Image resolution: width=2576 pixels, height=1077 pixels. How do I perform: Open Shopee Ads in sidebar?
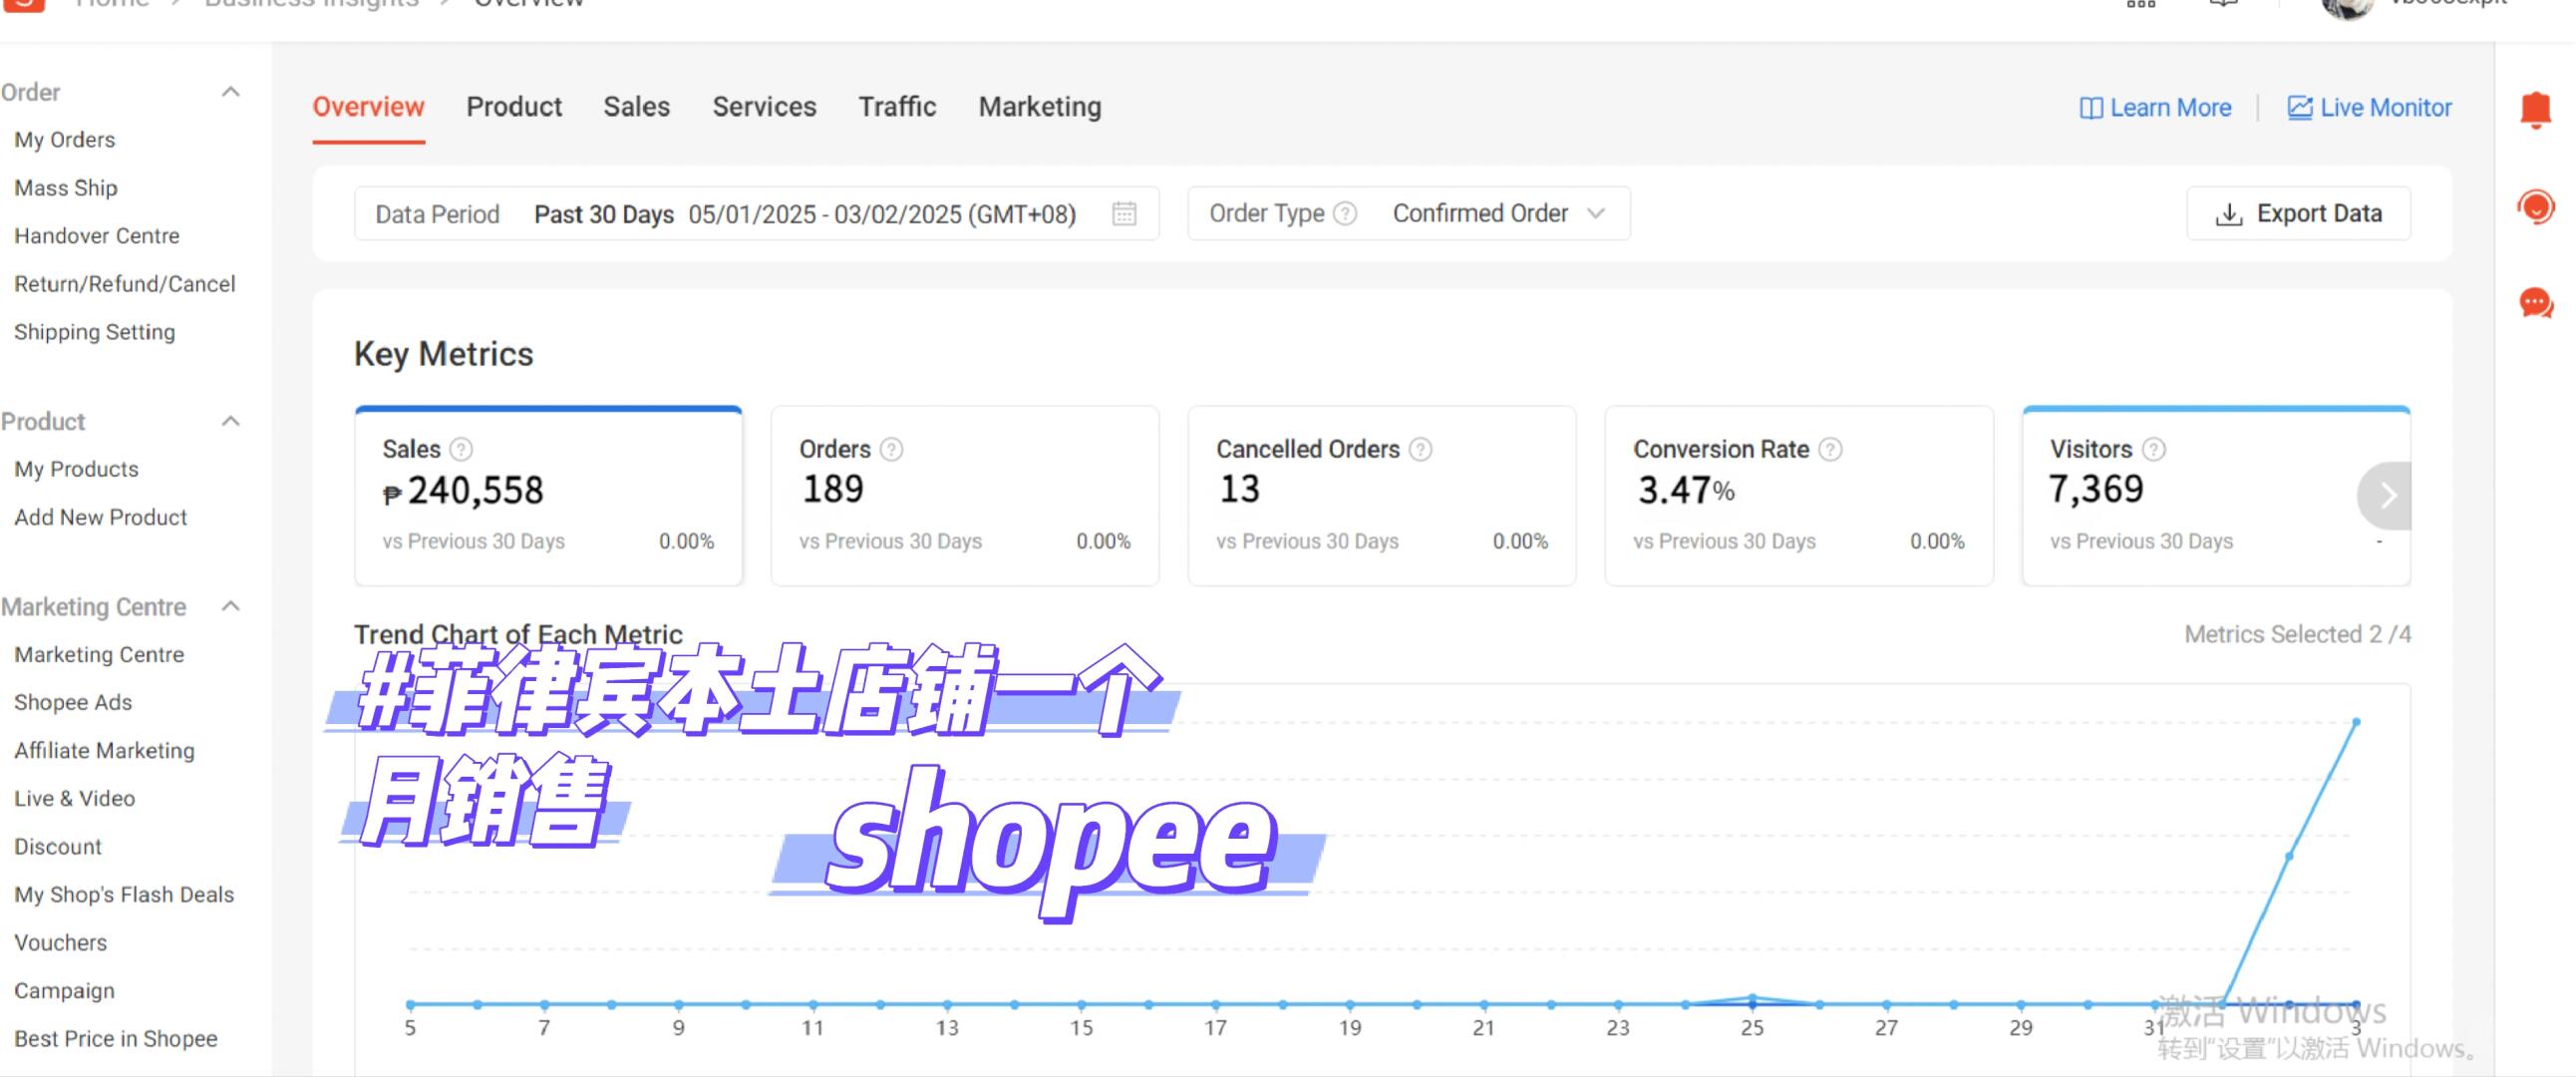pos(73,702)
